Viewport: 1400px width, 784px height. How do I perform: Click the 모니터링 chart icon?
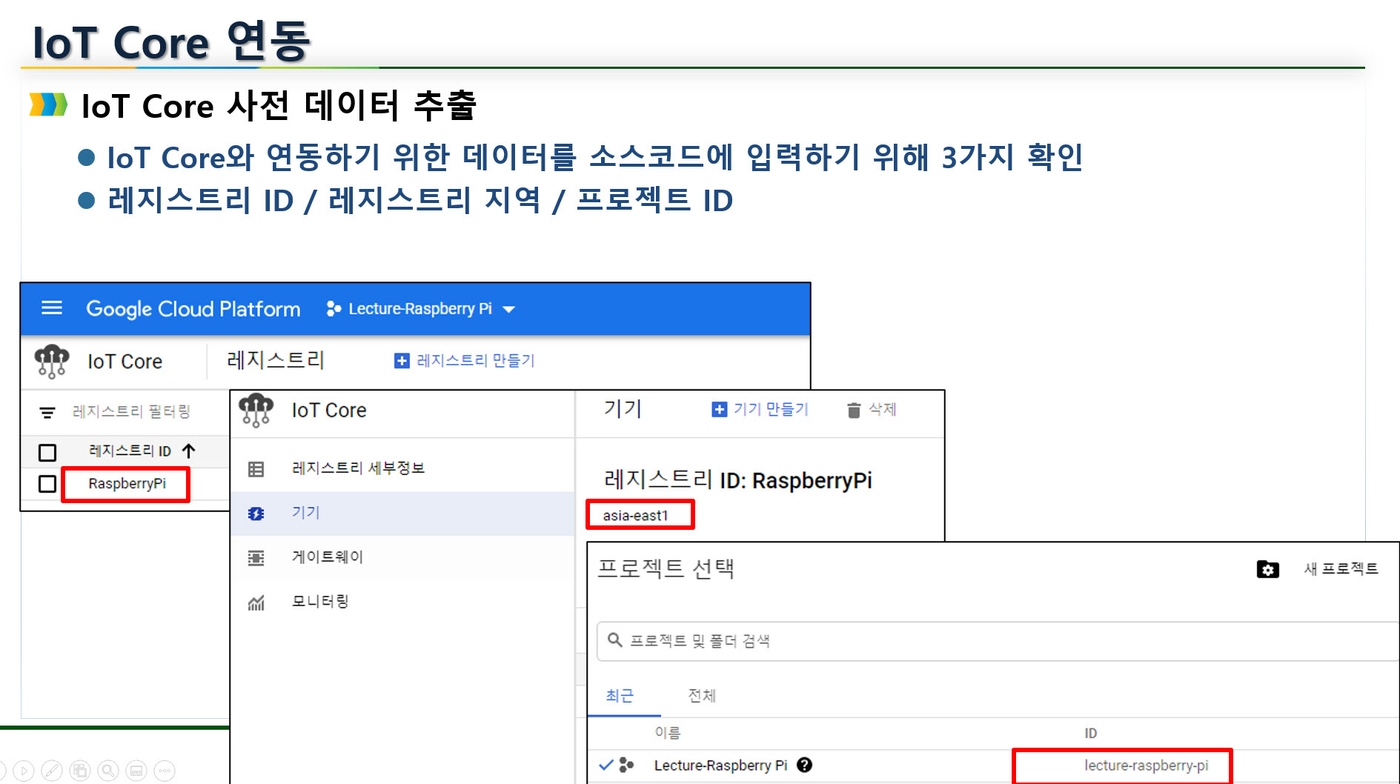[x=256, y=603]
